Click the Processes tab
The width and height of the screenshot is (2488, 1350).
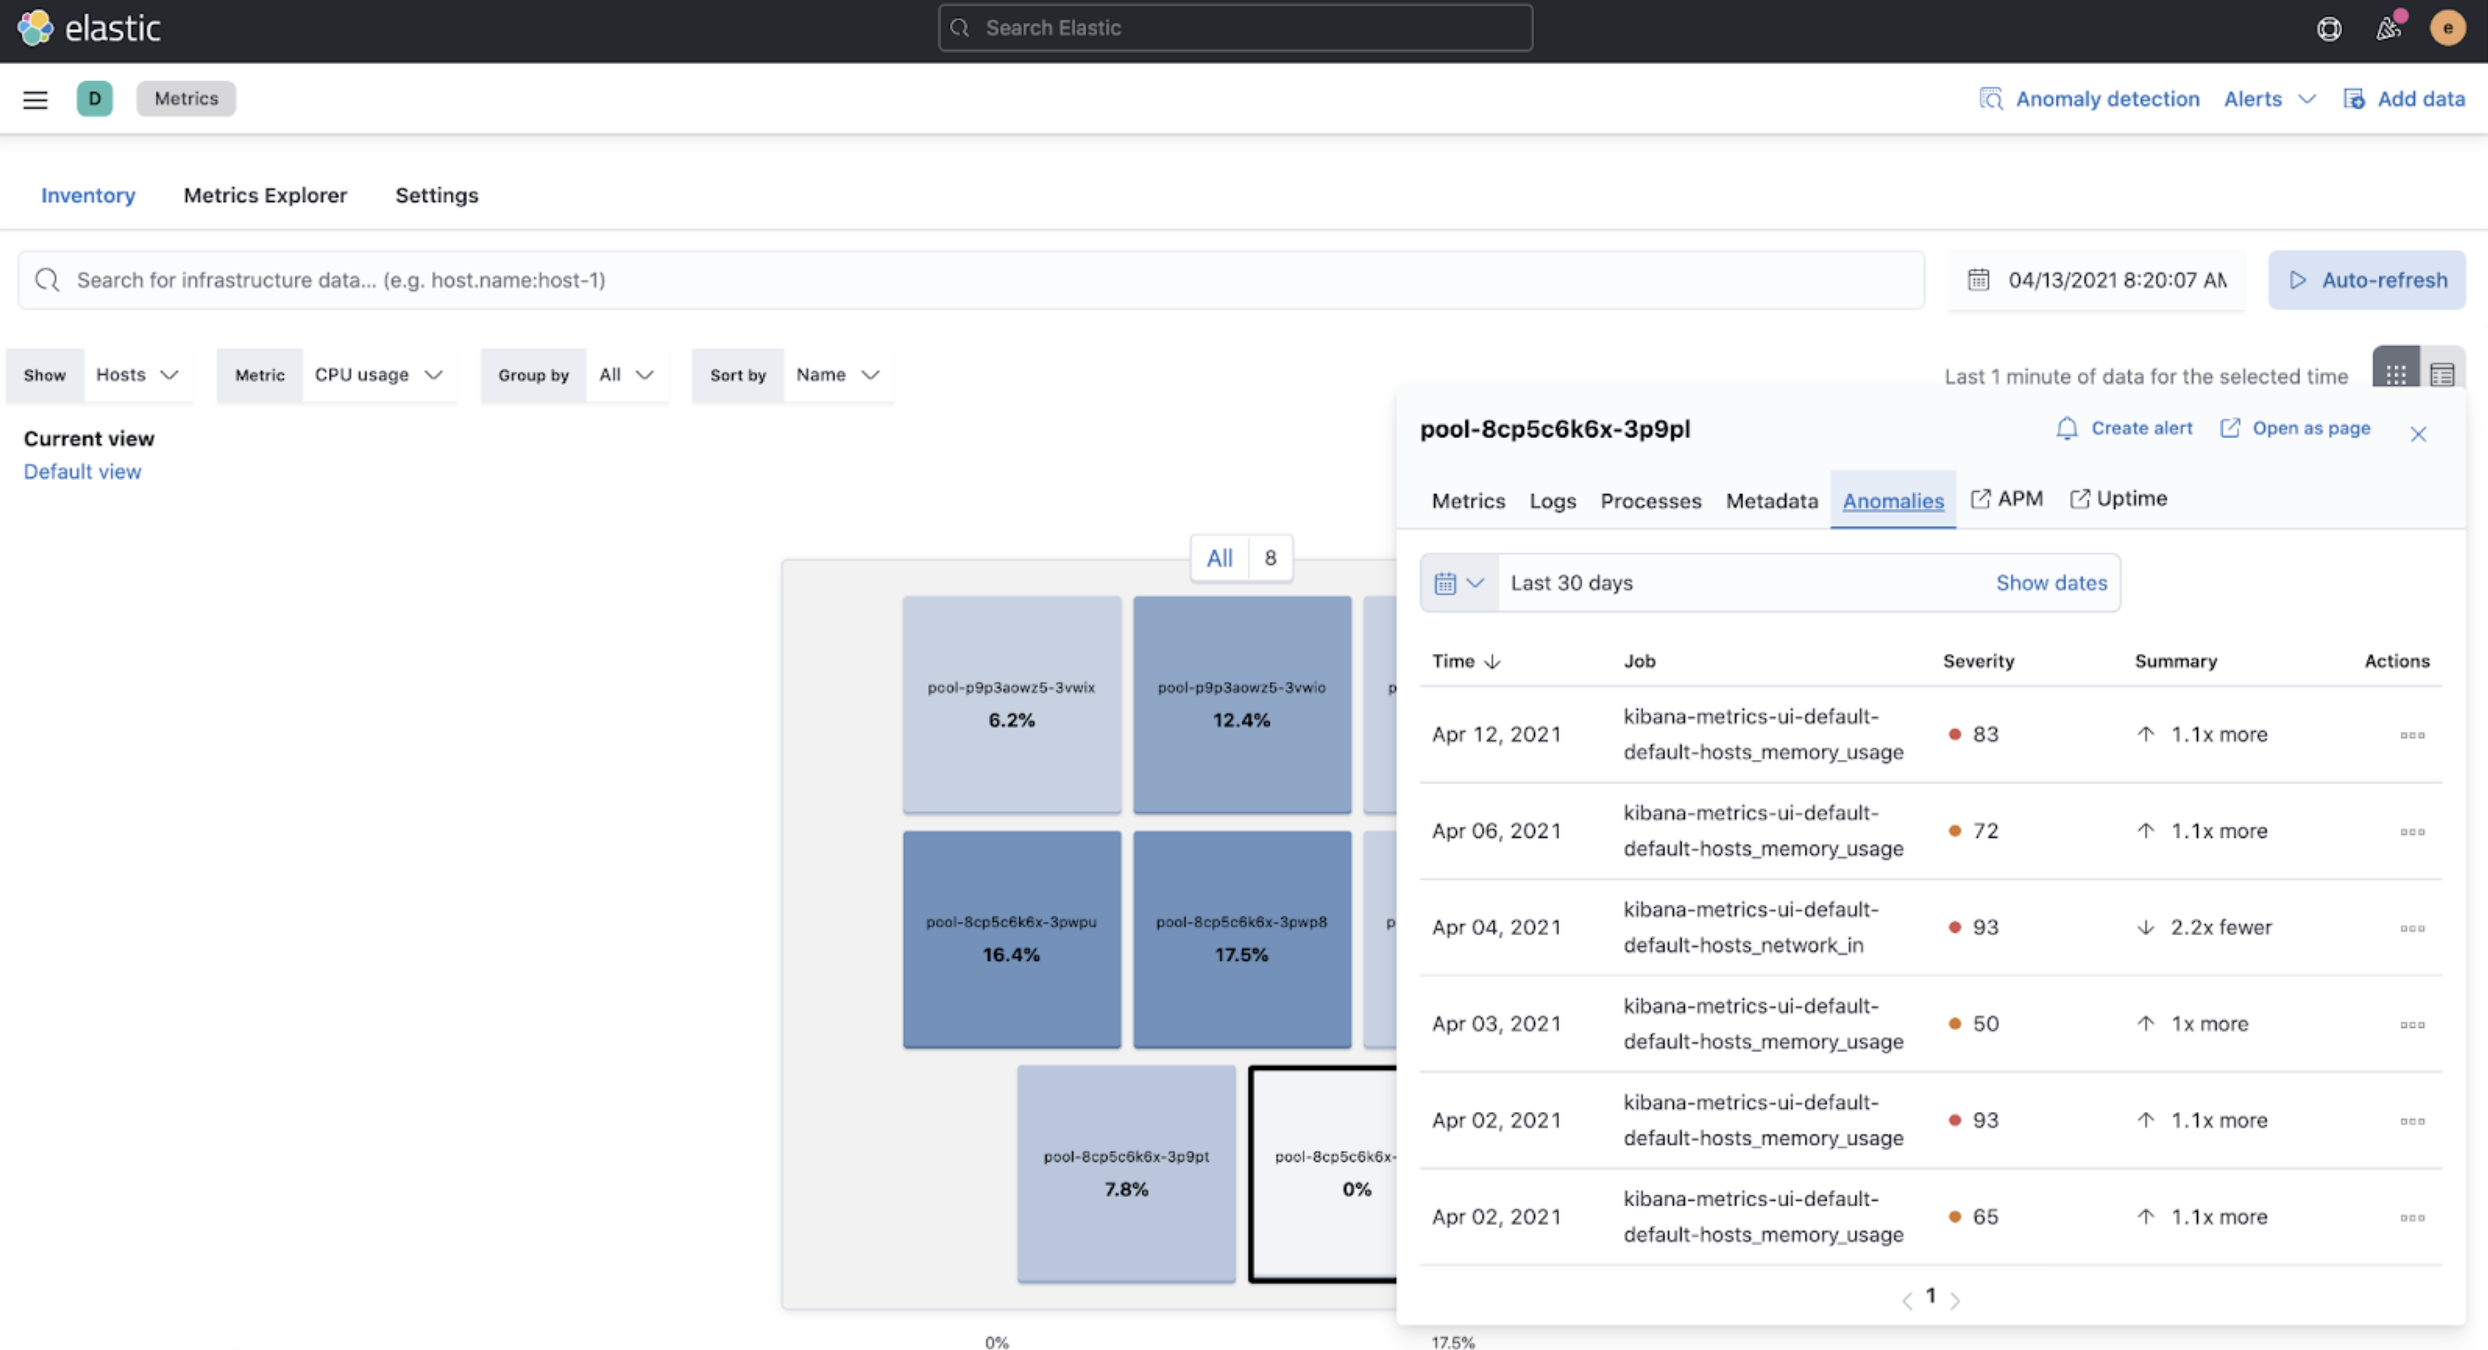1649,497
